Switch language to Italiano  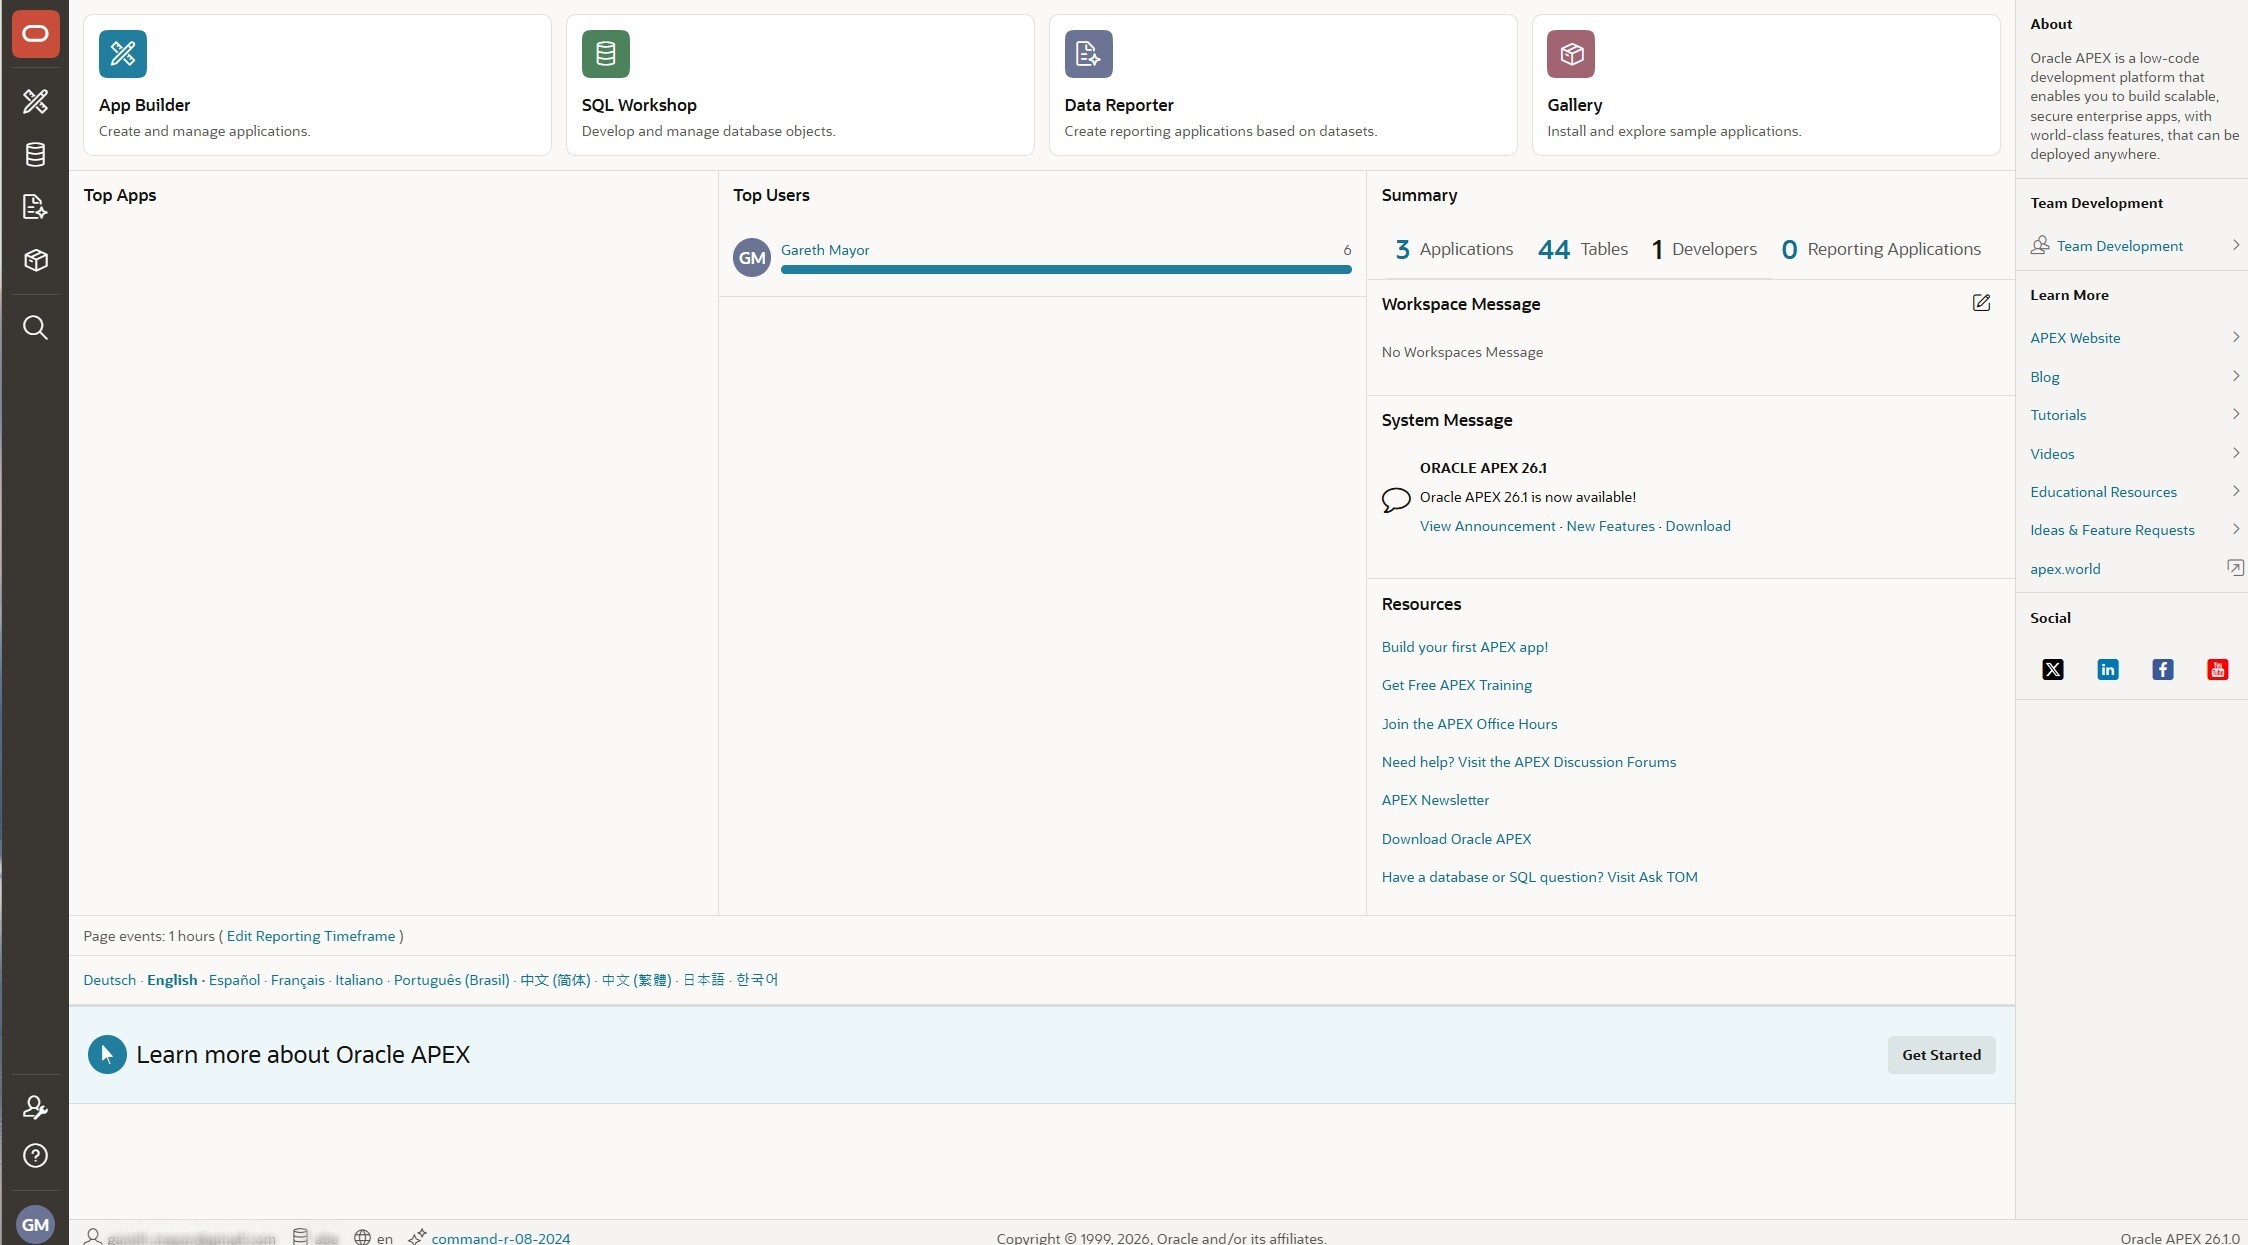coord(359,980)
